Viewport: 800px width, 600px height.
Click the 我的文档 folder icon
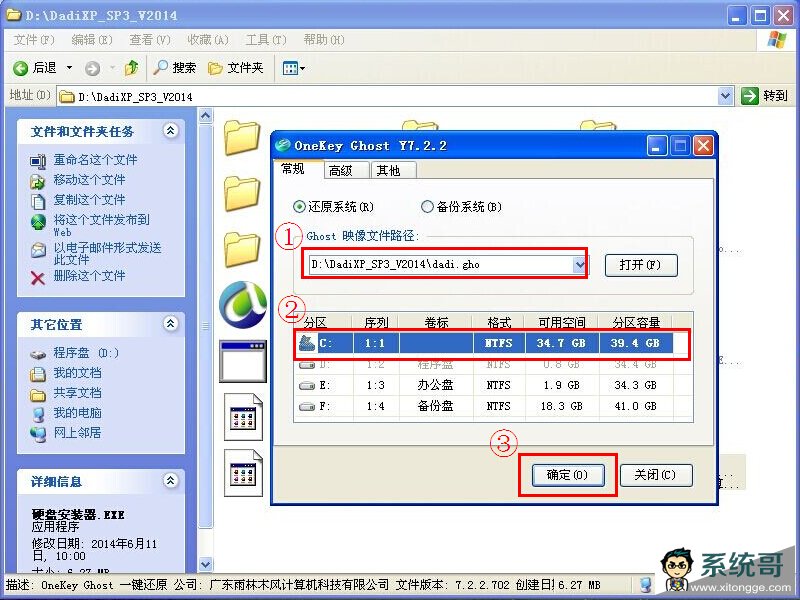point(38,374)
